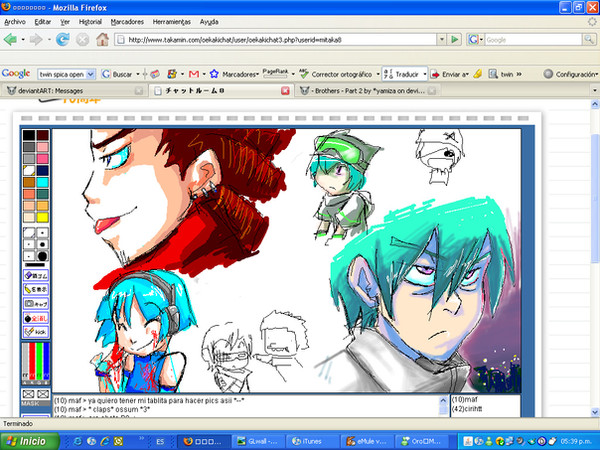Expand the Buscar button dropdown arrow
This screenshot has height=450, width=600.
pos(137,74)
